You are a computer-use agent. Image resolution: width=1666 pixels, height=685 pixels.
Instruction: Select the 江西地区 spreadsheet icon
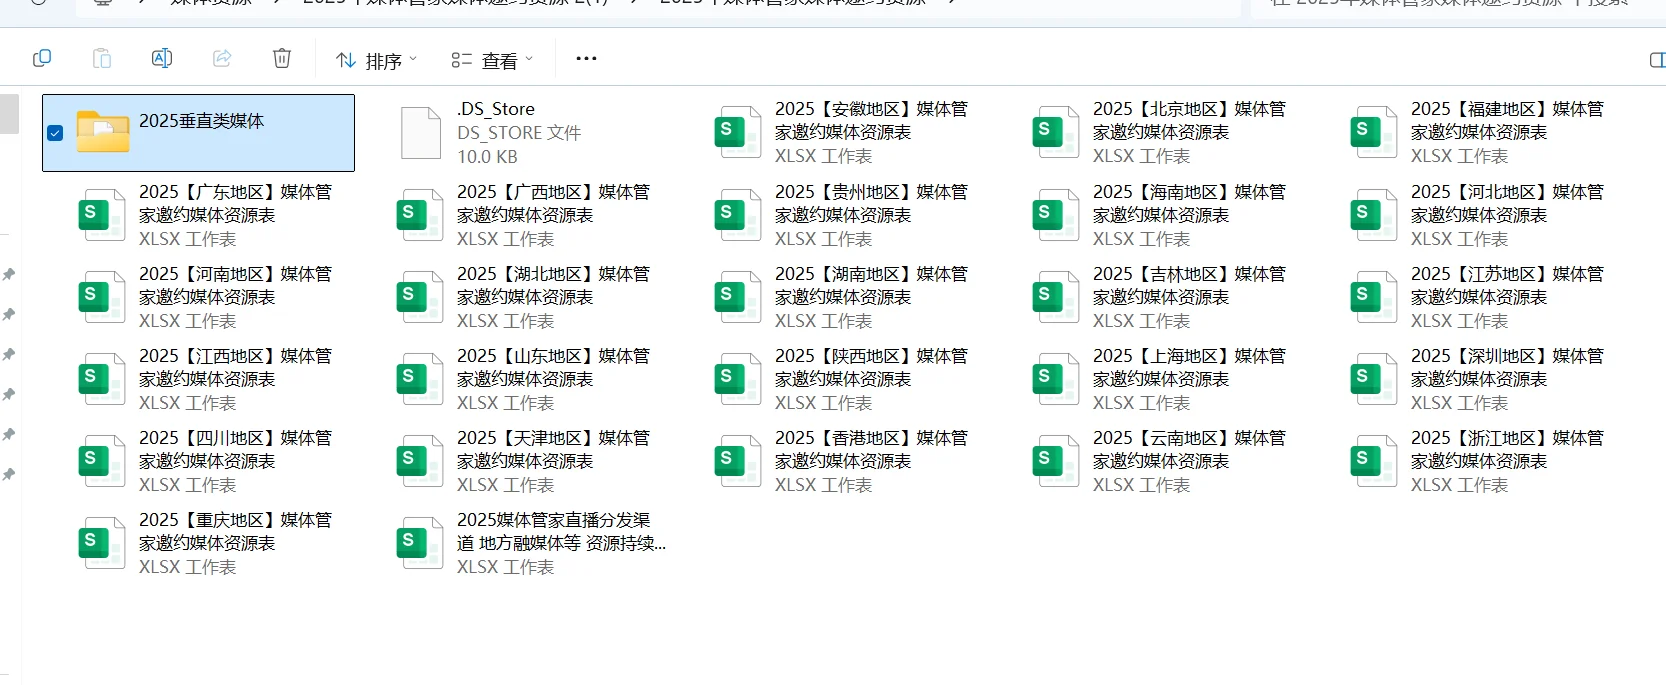pos(102,379)
